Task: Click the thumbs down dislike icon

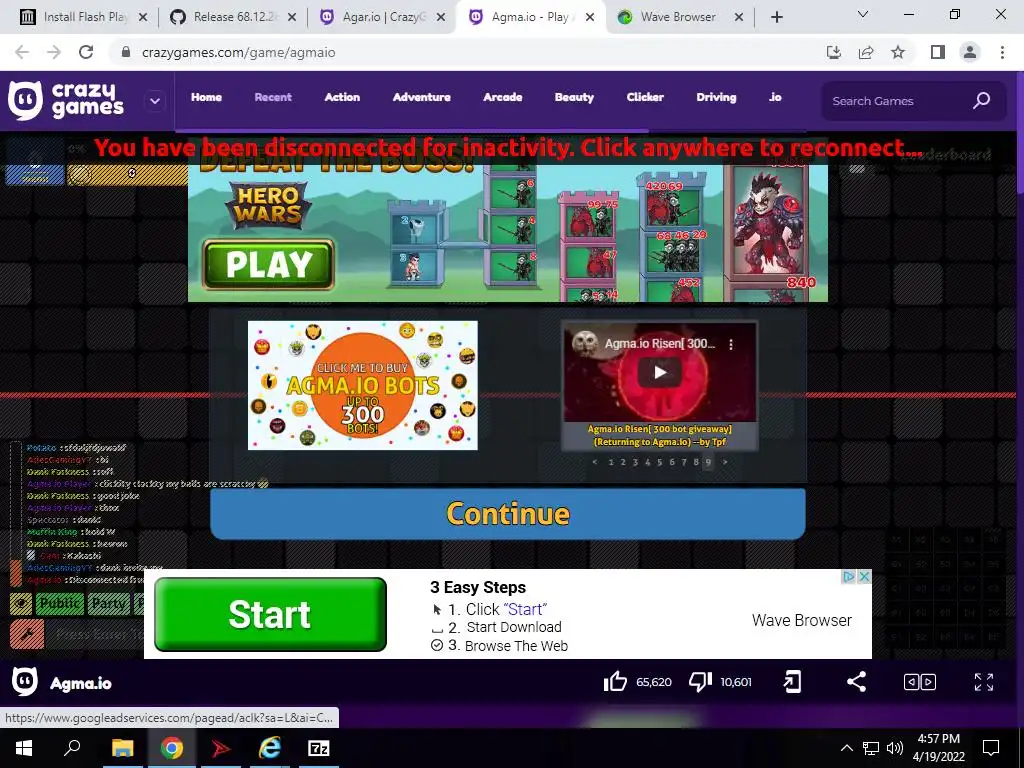Action: [x=700, y=682]
